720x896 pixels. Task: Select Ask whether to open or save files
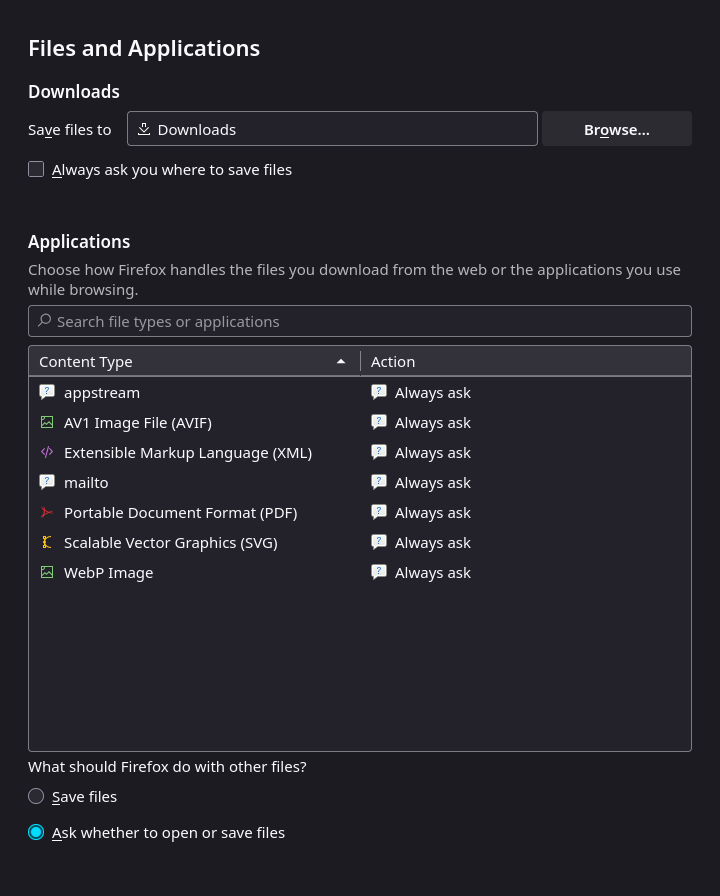[36, 833]
